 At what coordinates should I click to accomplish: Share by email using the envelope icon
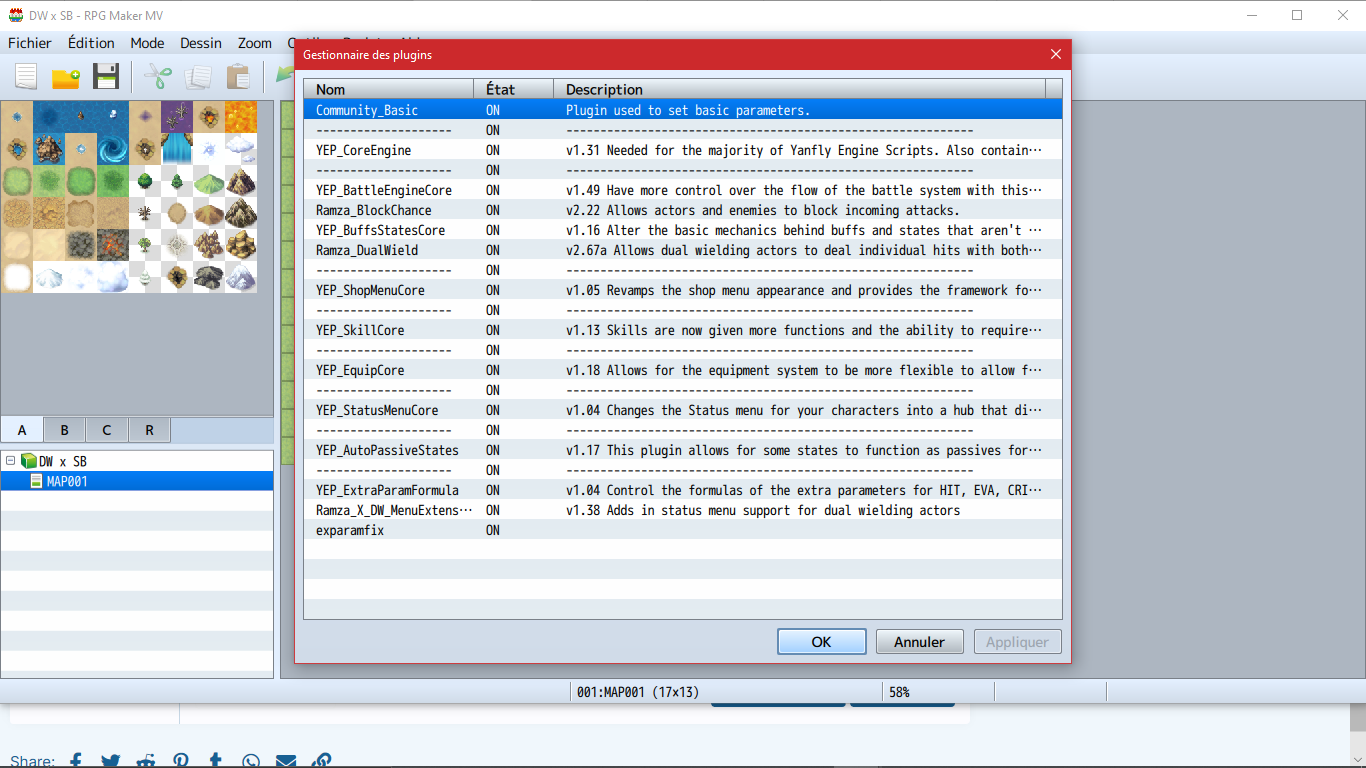click(x=286, y=761)
